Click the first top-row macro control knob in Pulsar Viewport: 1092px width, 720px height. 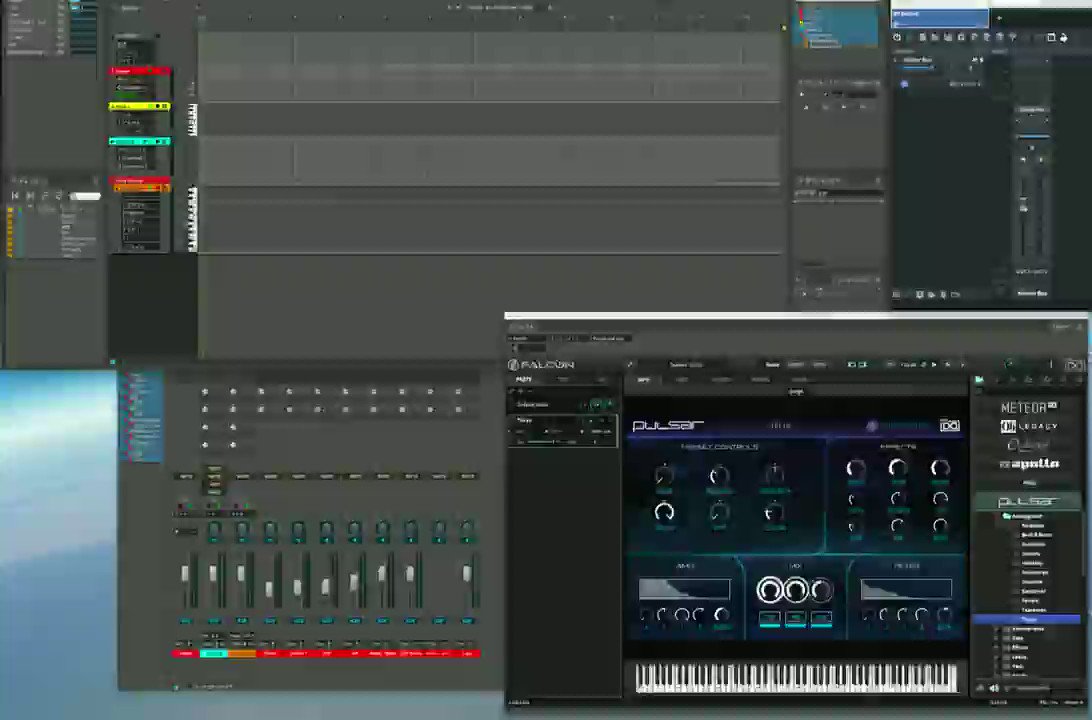[x=664, y=476]
